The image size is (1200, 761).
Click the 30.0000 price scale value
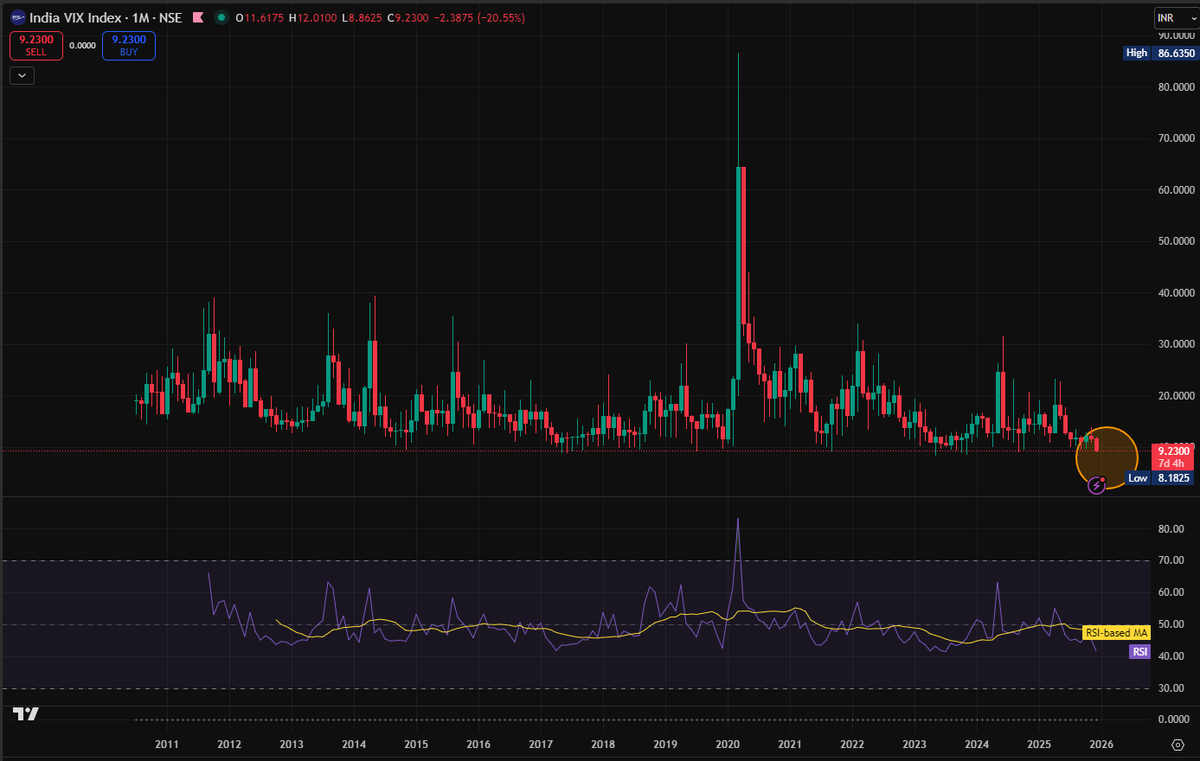pyautogui.click(x=1176, y=343)
